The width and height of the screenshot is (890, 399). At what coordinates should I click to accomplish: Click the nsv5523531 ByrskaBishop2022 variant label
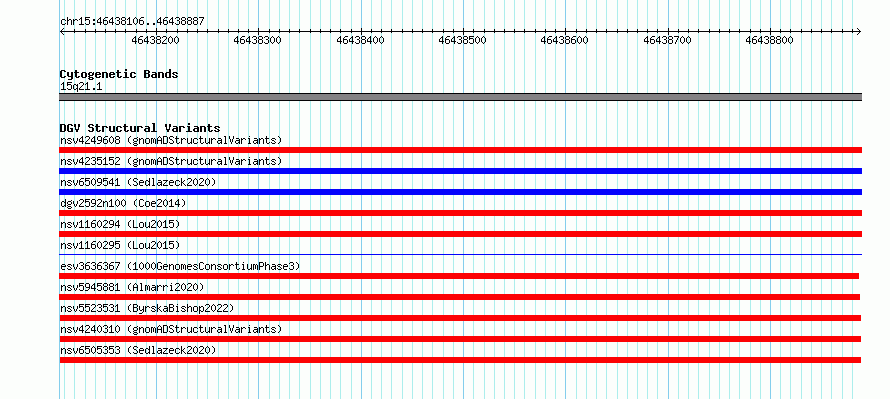point(147,308)
